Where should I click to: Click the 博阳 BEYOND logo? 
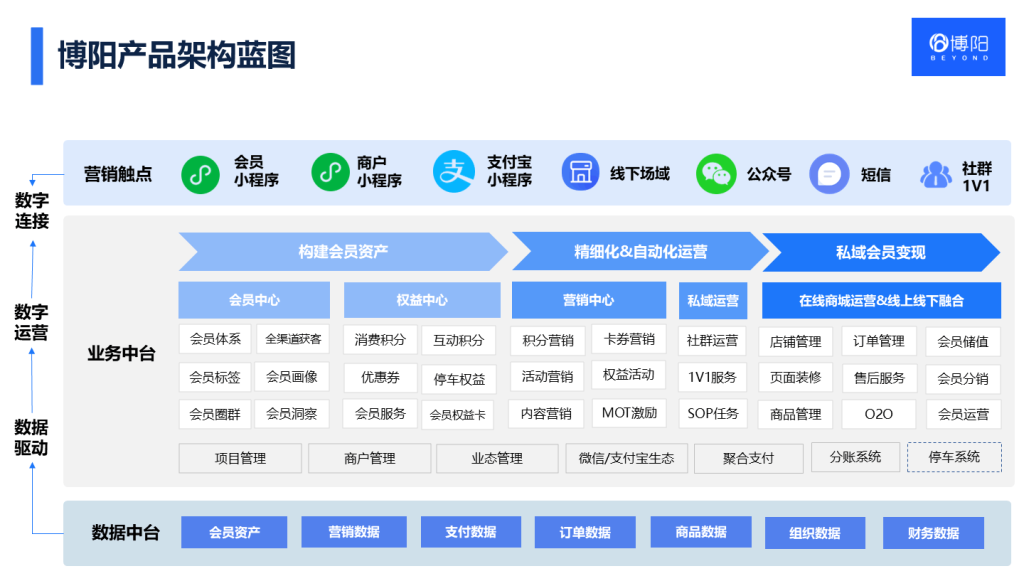[x=957, y=46]
